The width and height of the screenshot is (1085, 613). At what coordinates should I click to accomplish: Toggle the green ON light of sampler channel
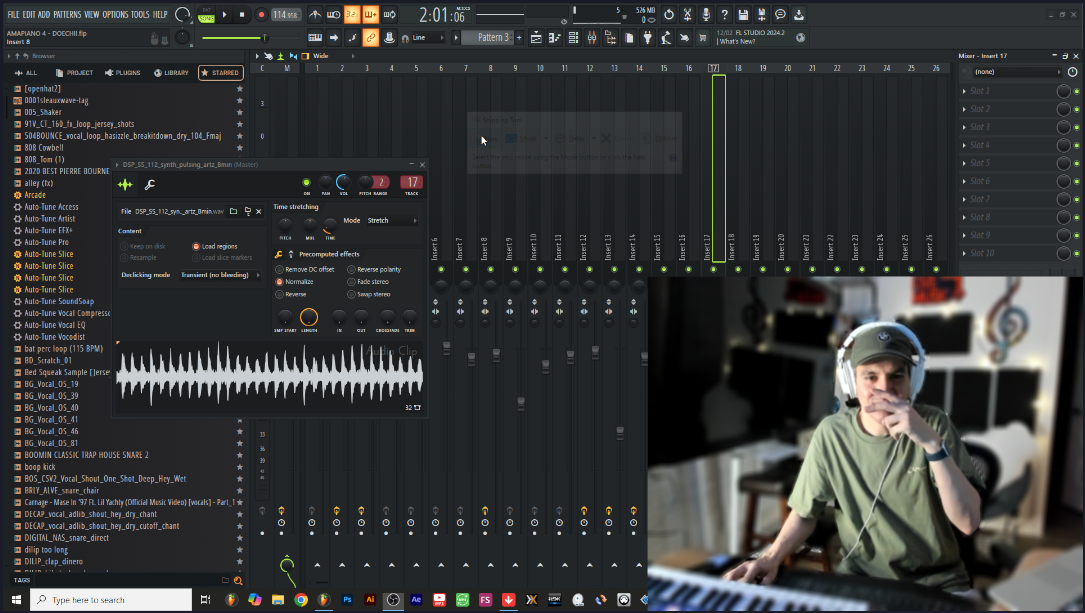[x=307, y=183]
